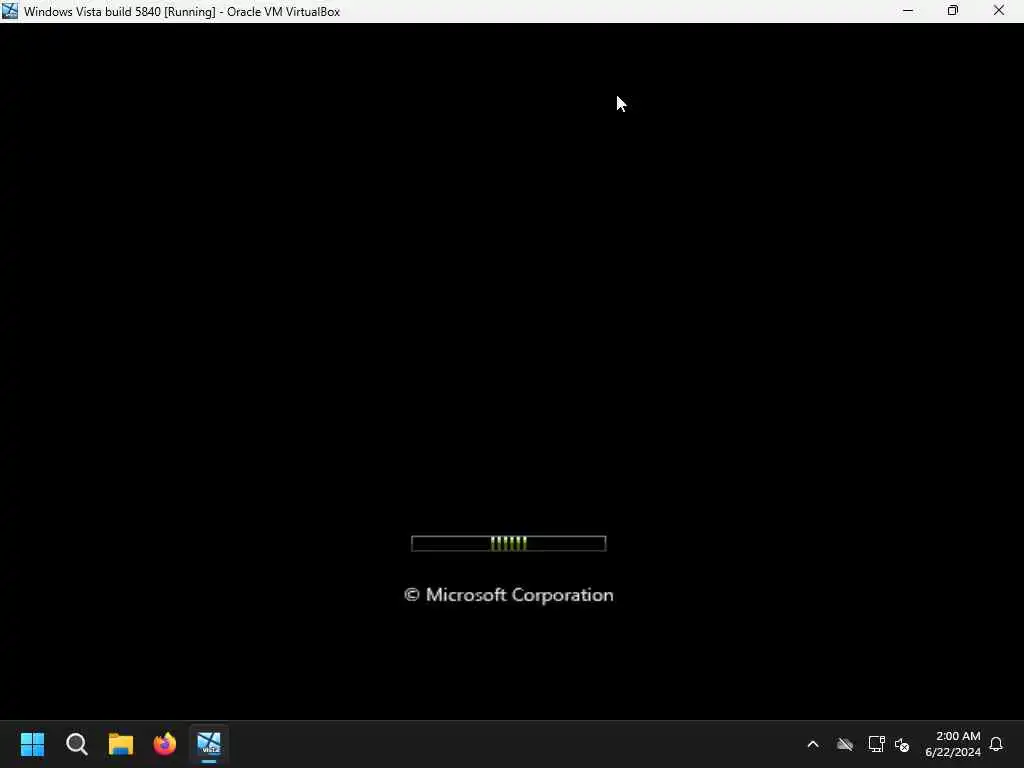Screen dimensions: 1024x768
Task: Minimize the VirtualBox window
Action: (x=908, y=11)
